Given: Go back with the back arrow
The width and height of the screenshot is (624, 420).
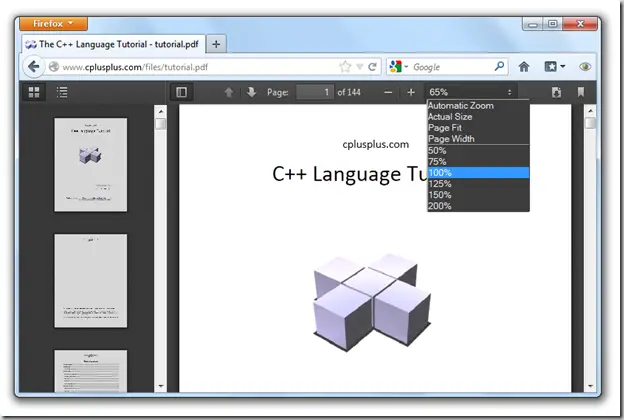Looking at the screenshot, I should click(x=33, y=66).
